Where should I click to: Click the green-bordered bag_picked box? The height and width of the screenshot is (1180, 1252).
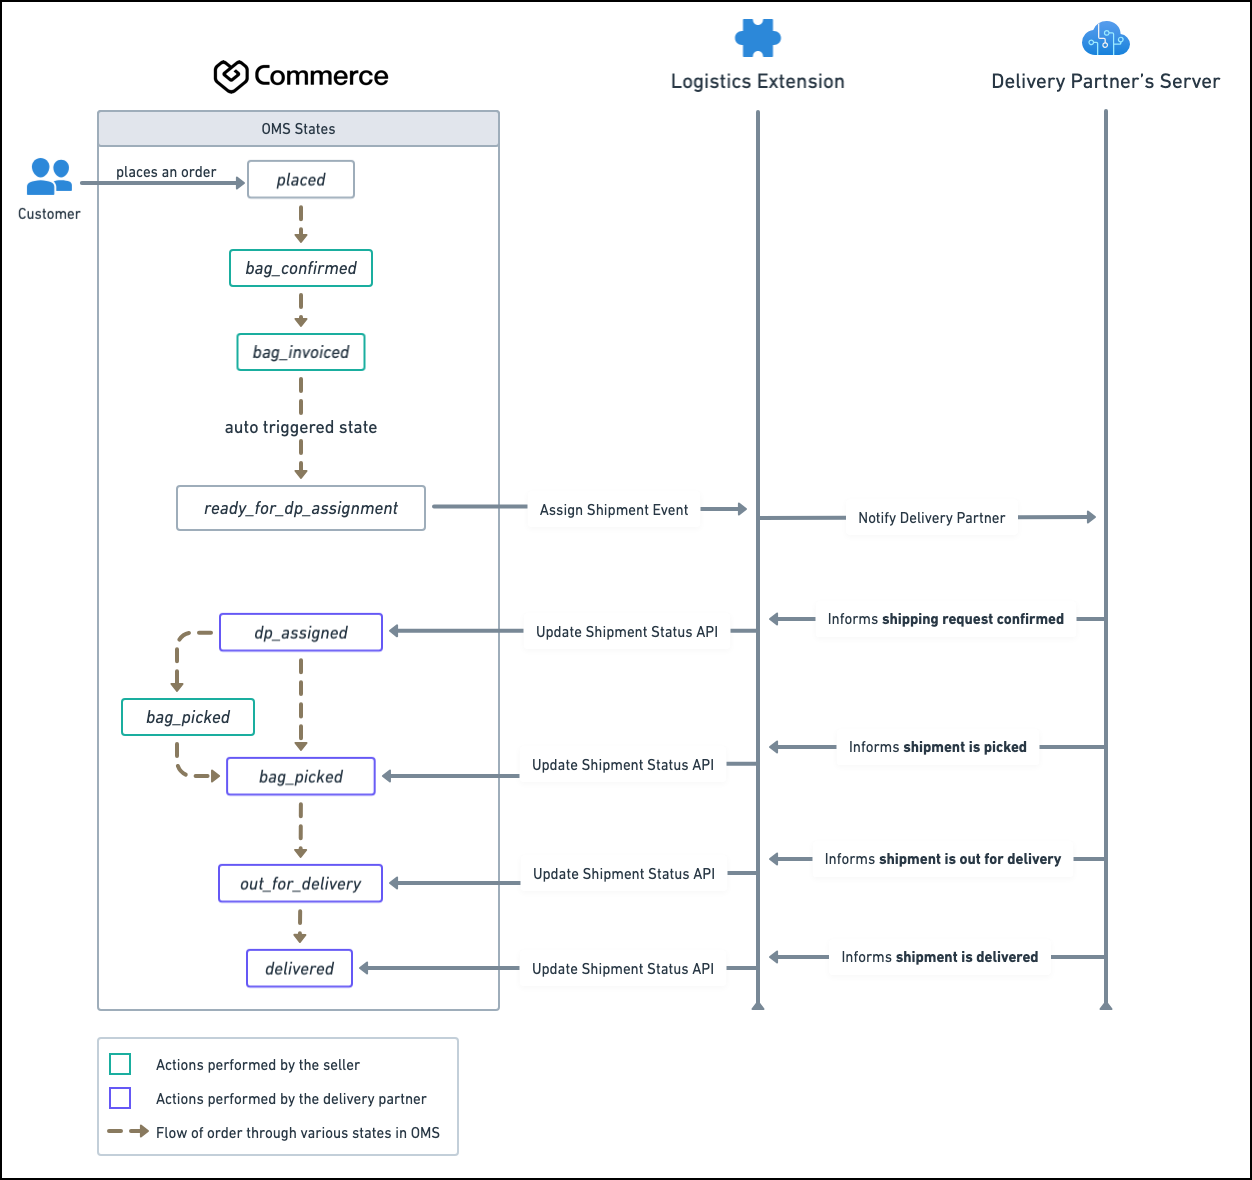click(188, 717)
